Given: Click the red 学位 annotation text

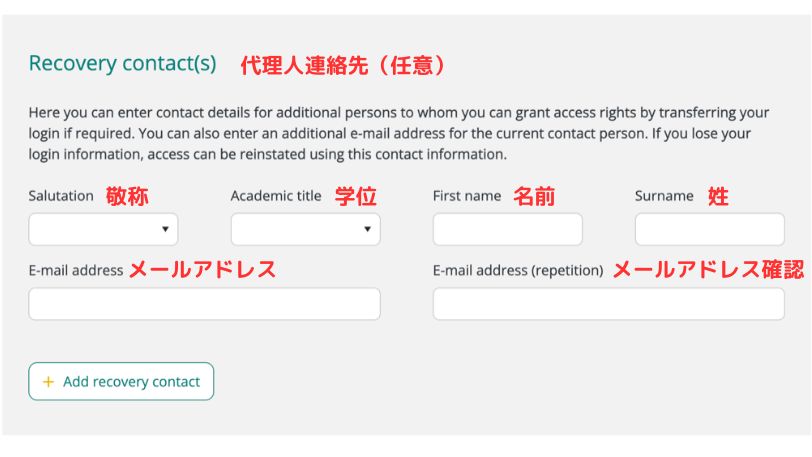Looking at the screenshot, I should coord(355,196).
